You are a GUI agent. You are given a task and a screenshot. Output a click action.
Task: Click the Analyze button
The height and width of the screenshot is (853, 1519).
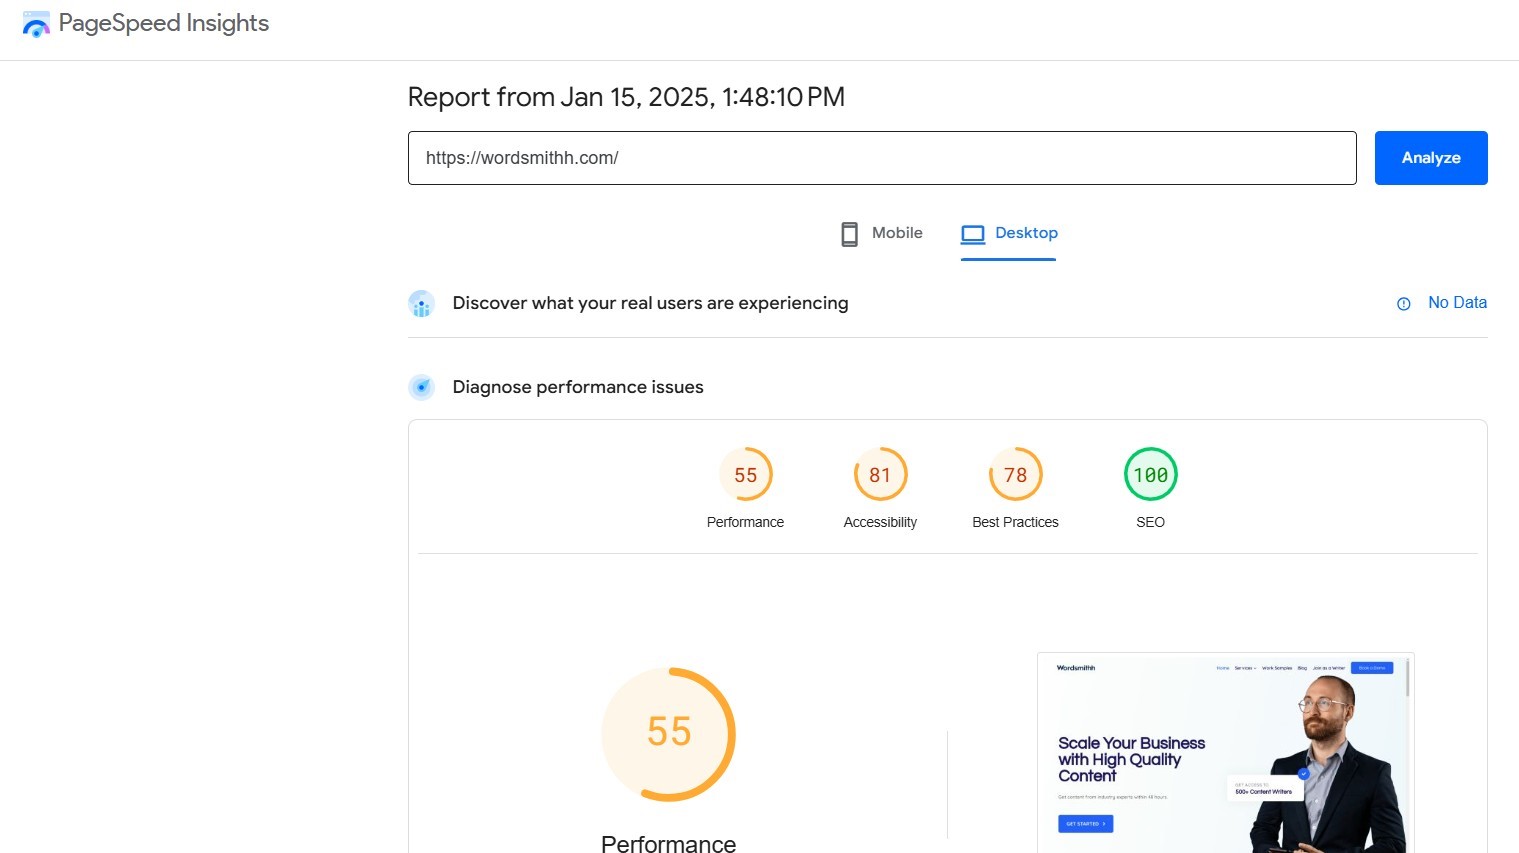(x=1431, y=158)
